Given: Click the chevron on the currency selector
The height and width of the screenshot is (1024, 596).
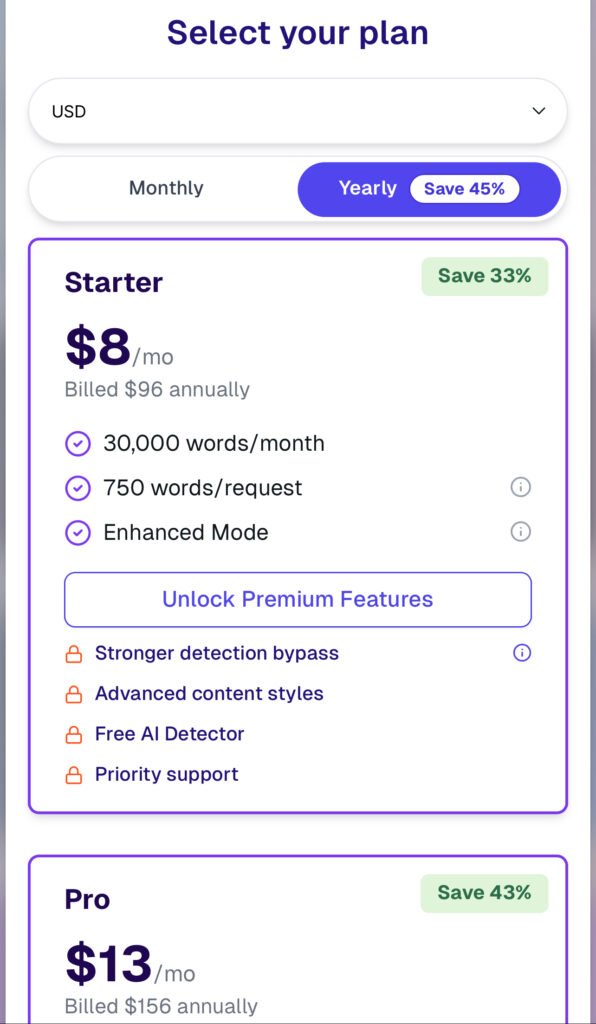Looking at the screenshot, I should 538,110.
